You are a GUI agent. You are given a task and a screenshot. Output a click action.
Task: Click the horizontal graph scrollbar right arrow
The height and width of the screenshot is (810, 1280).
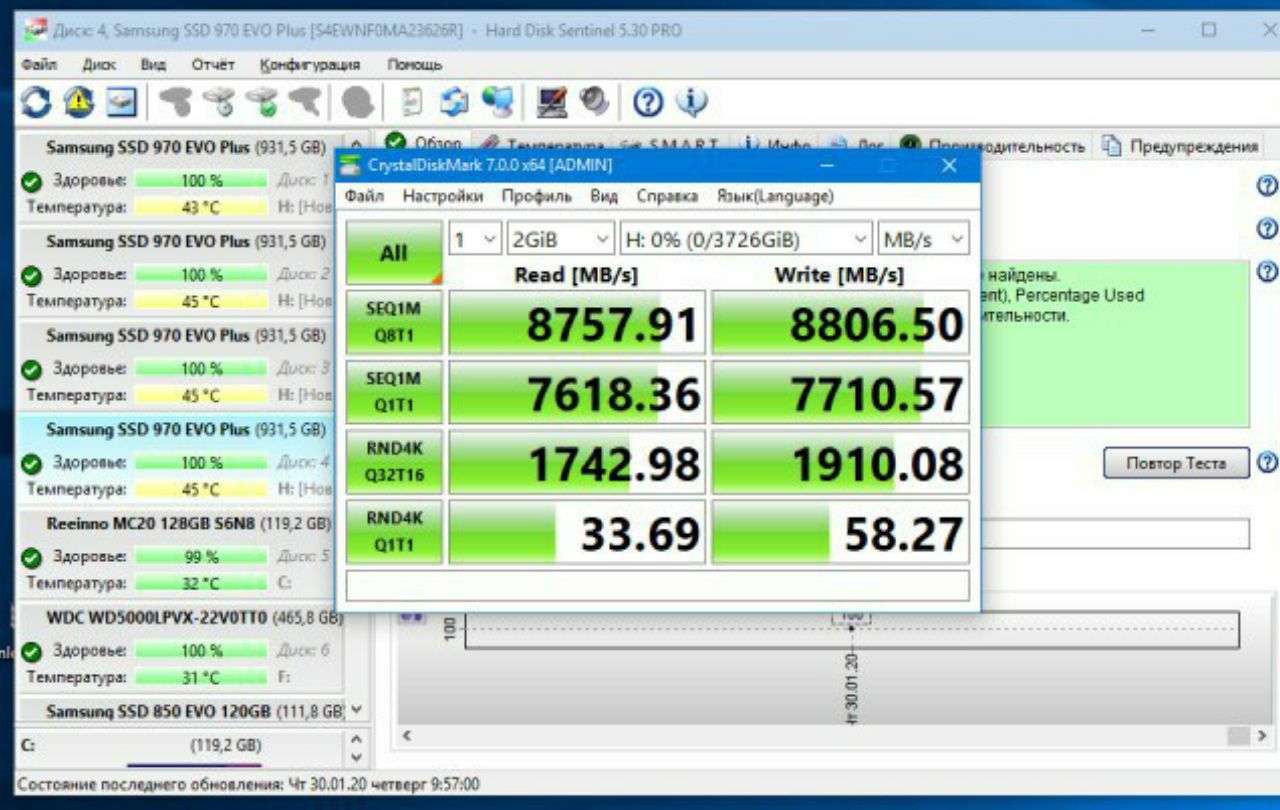pyautogui.click(x=1264, y=735)
